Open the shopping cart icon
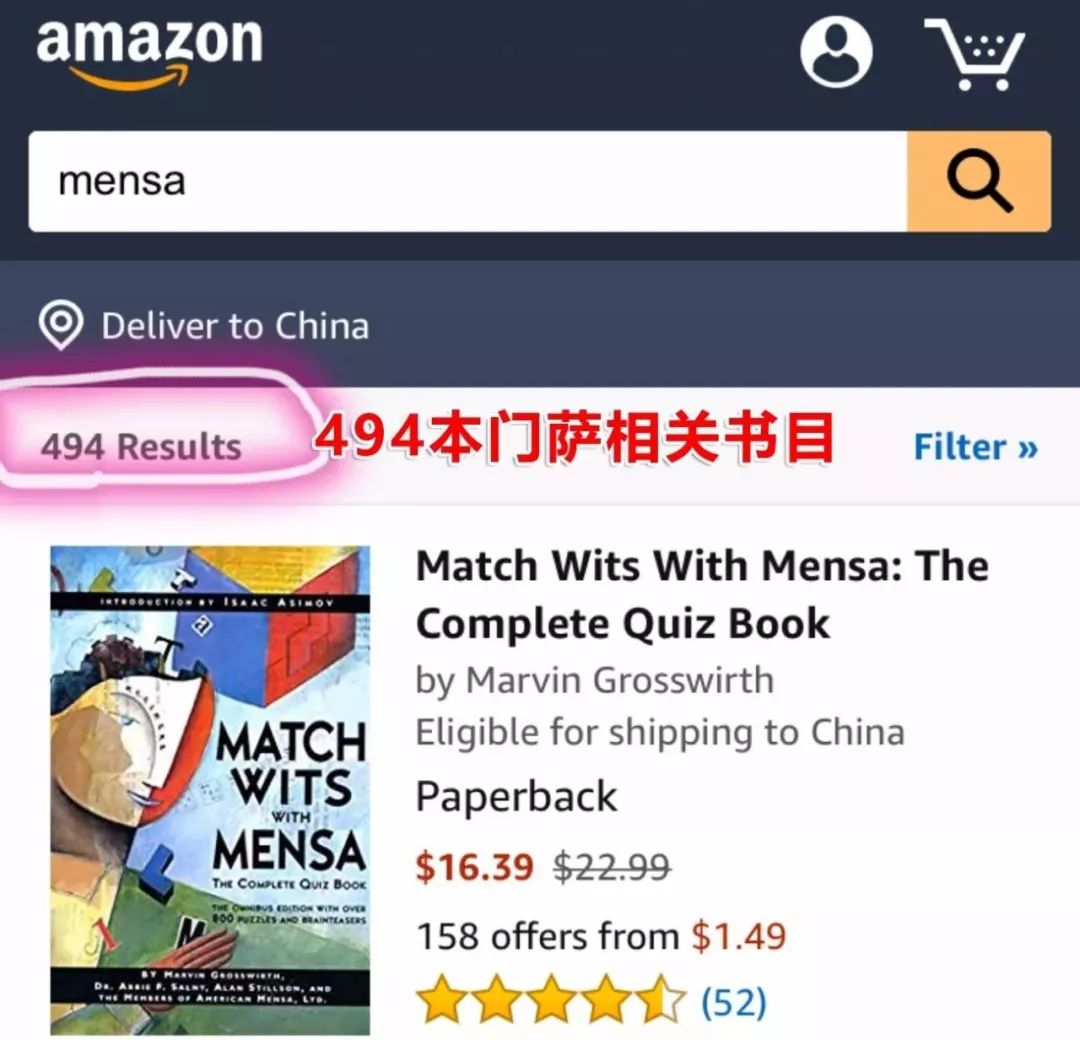This screenshot has height=1040, width=1080. click(976, 54)
